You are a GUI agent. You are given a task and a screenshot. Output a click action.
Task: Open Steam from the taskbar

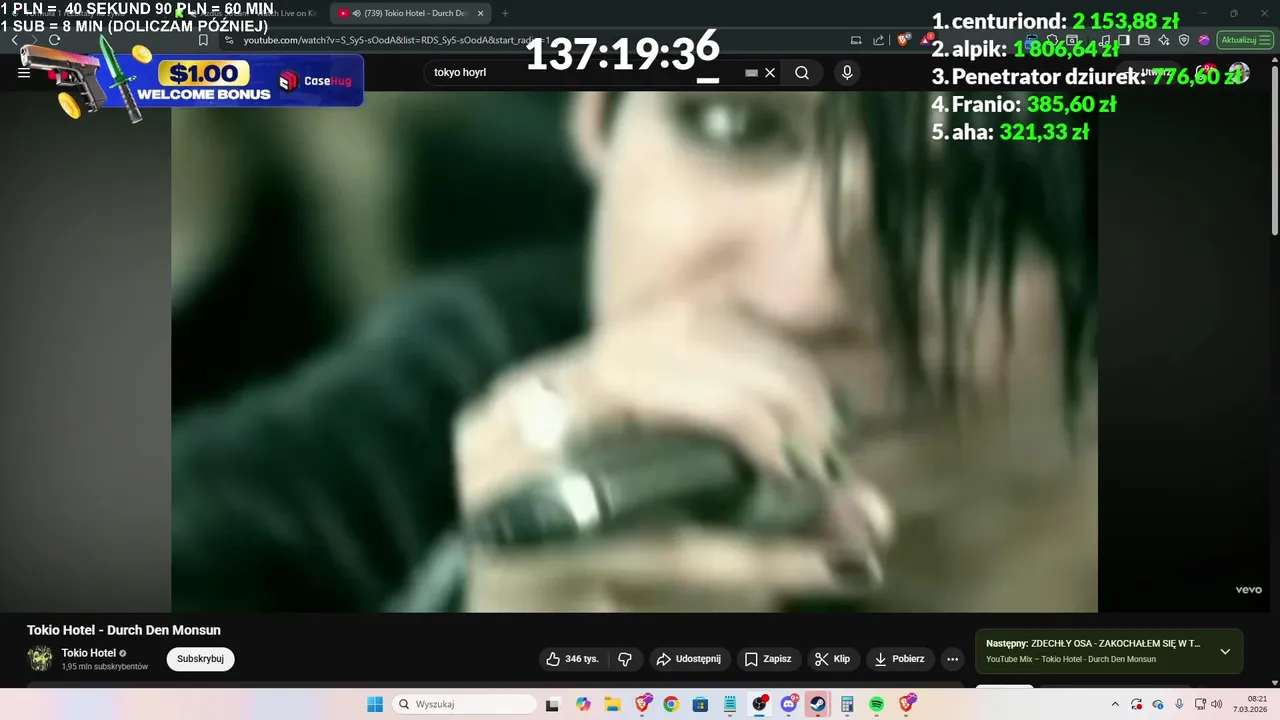coord(818,704)
